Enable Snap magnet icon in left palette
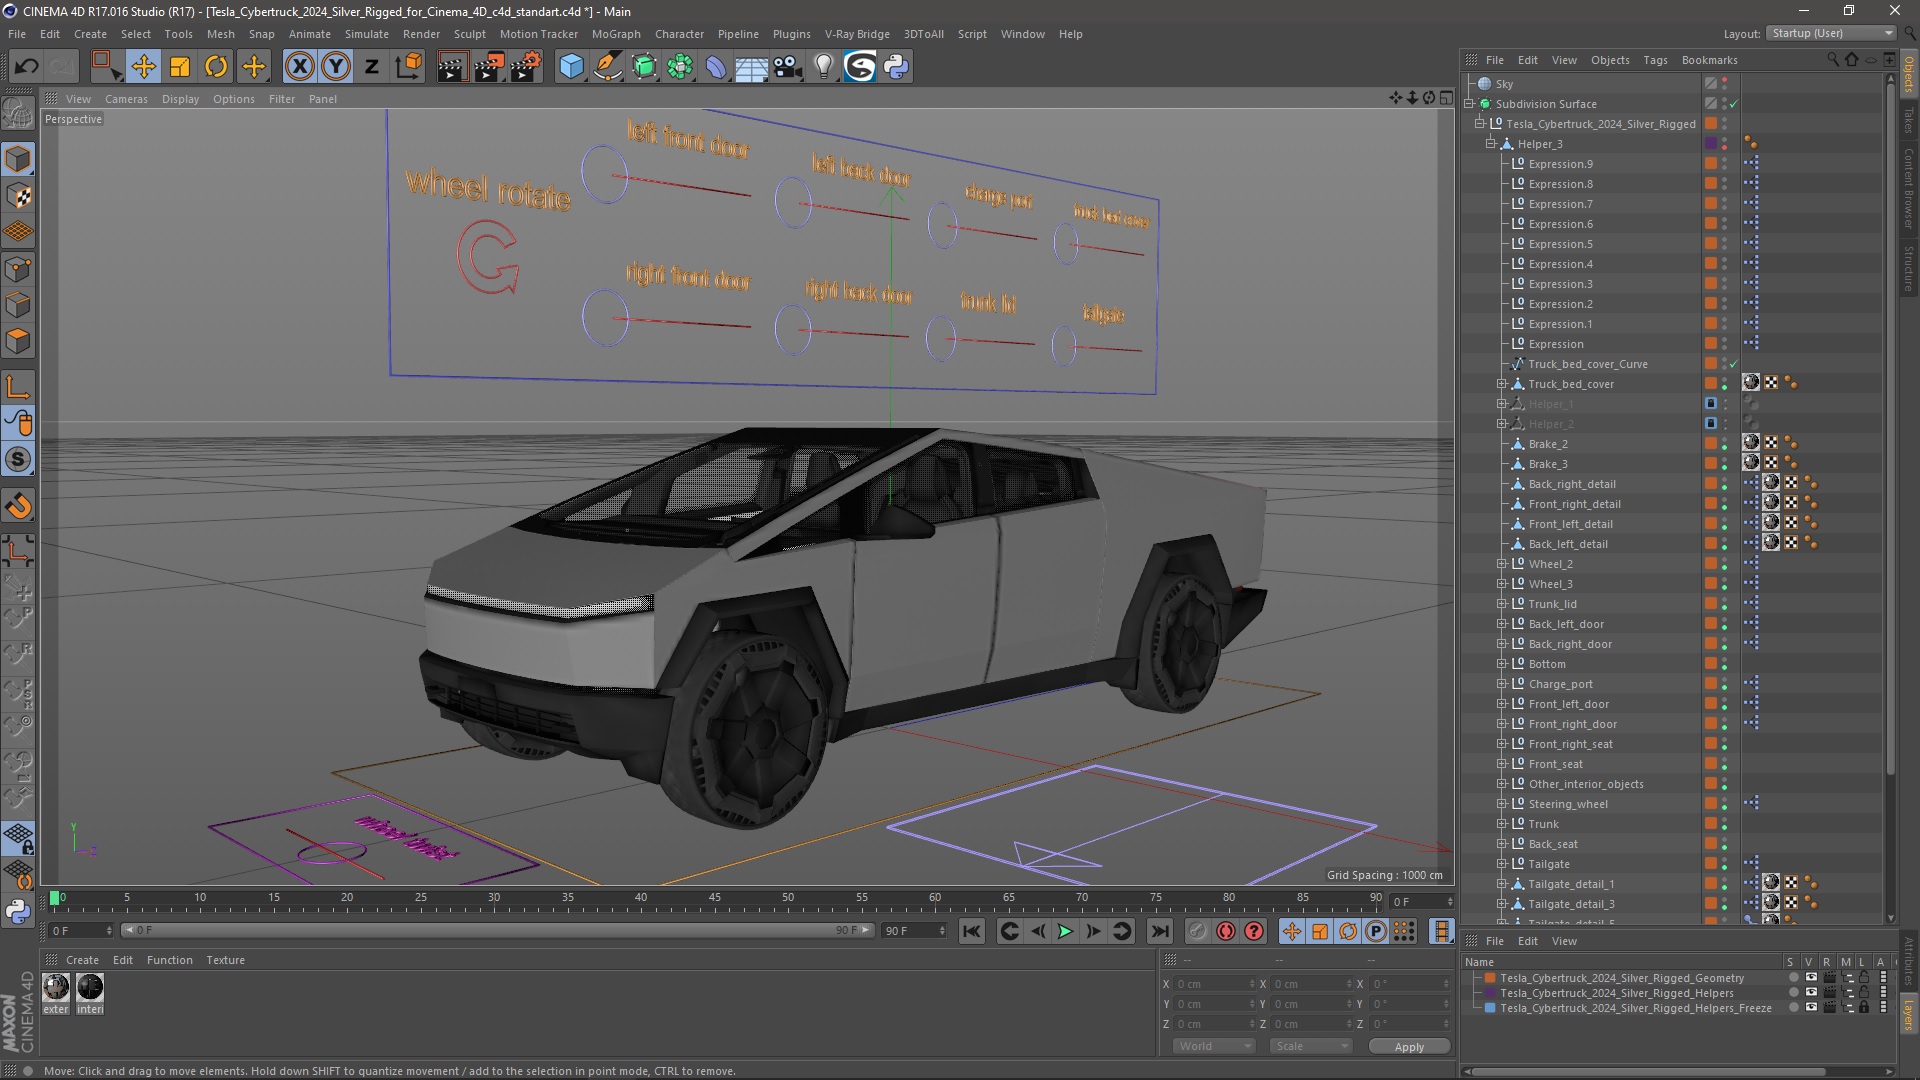 [18, 506]
